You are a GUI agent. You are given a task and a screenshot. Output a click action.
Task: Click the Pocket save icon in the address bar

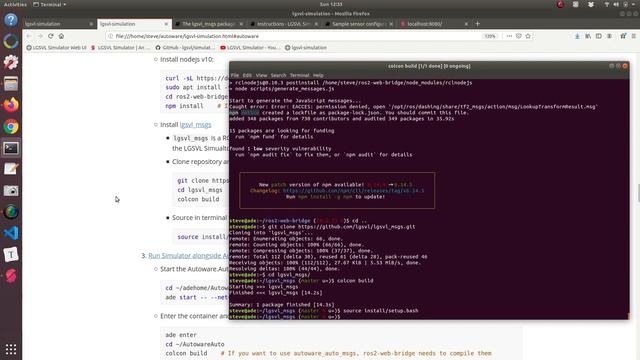pyautogui.click(x=518, y=36)
